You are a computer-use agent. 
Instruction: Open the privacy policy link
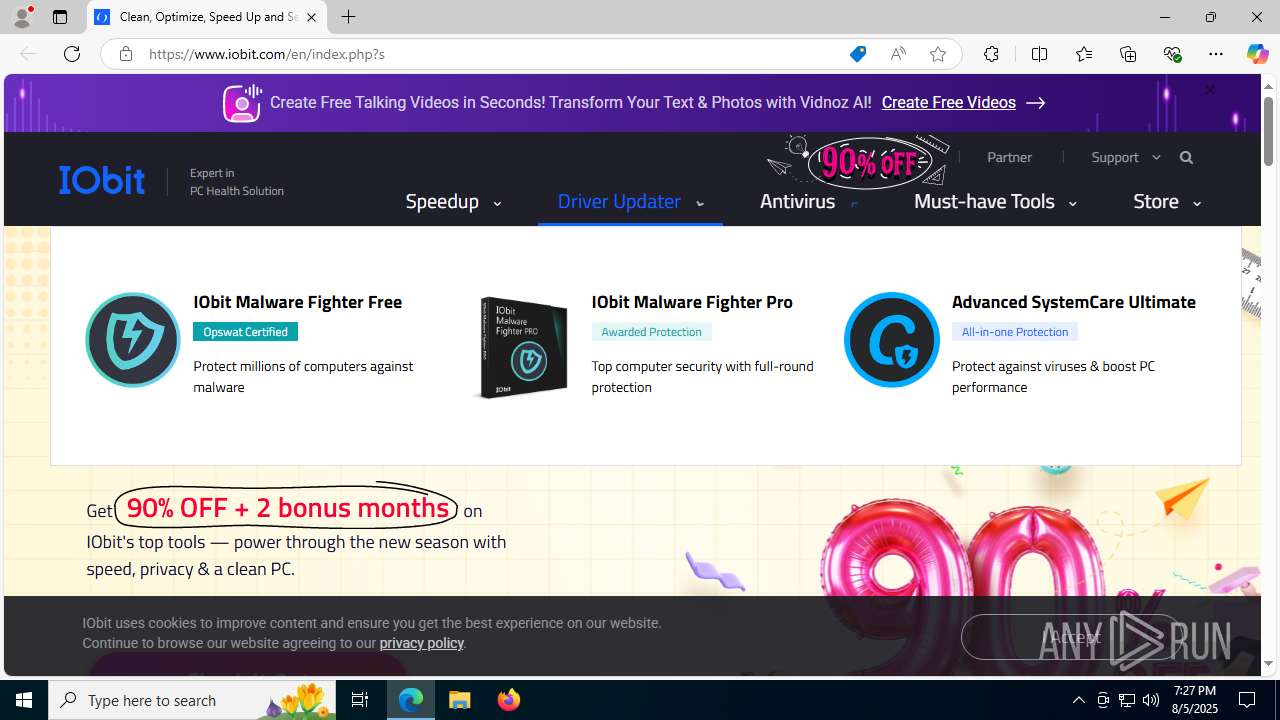[421, 643]
